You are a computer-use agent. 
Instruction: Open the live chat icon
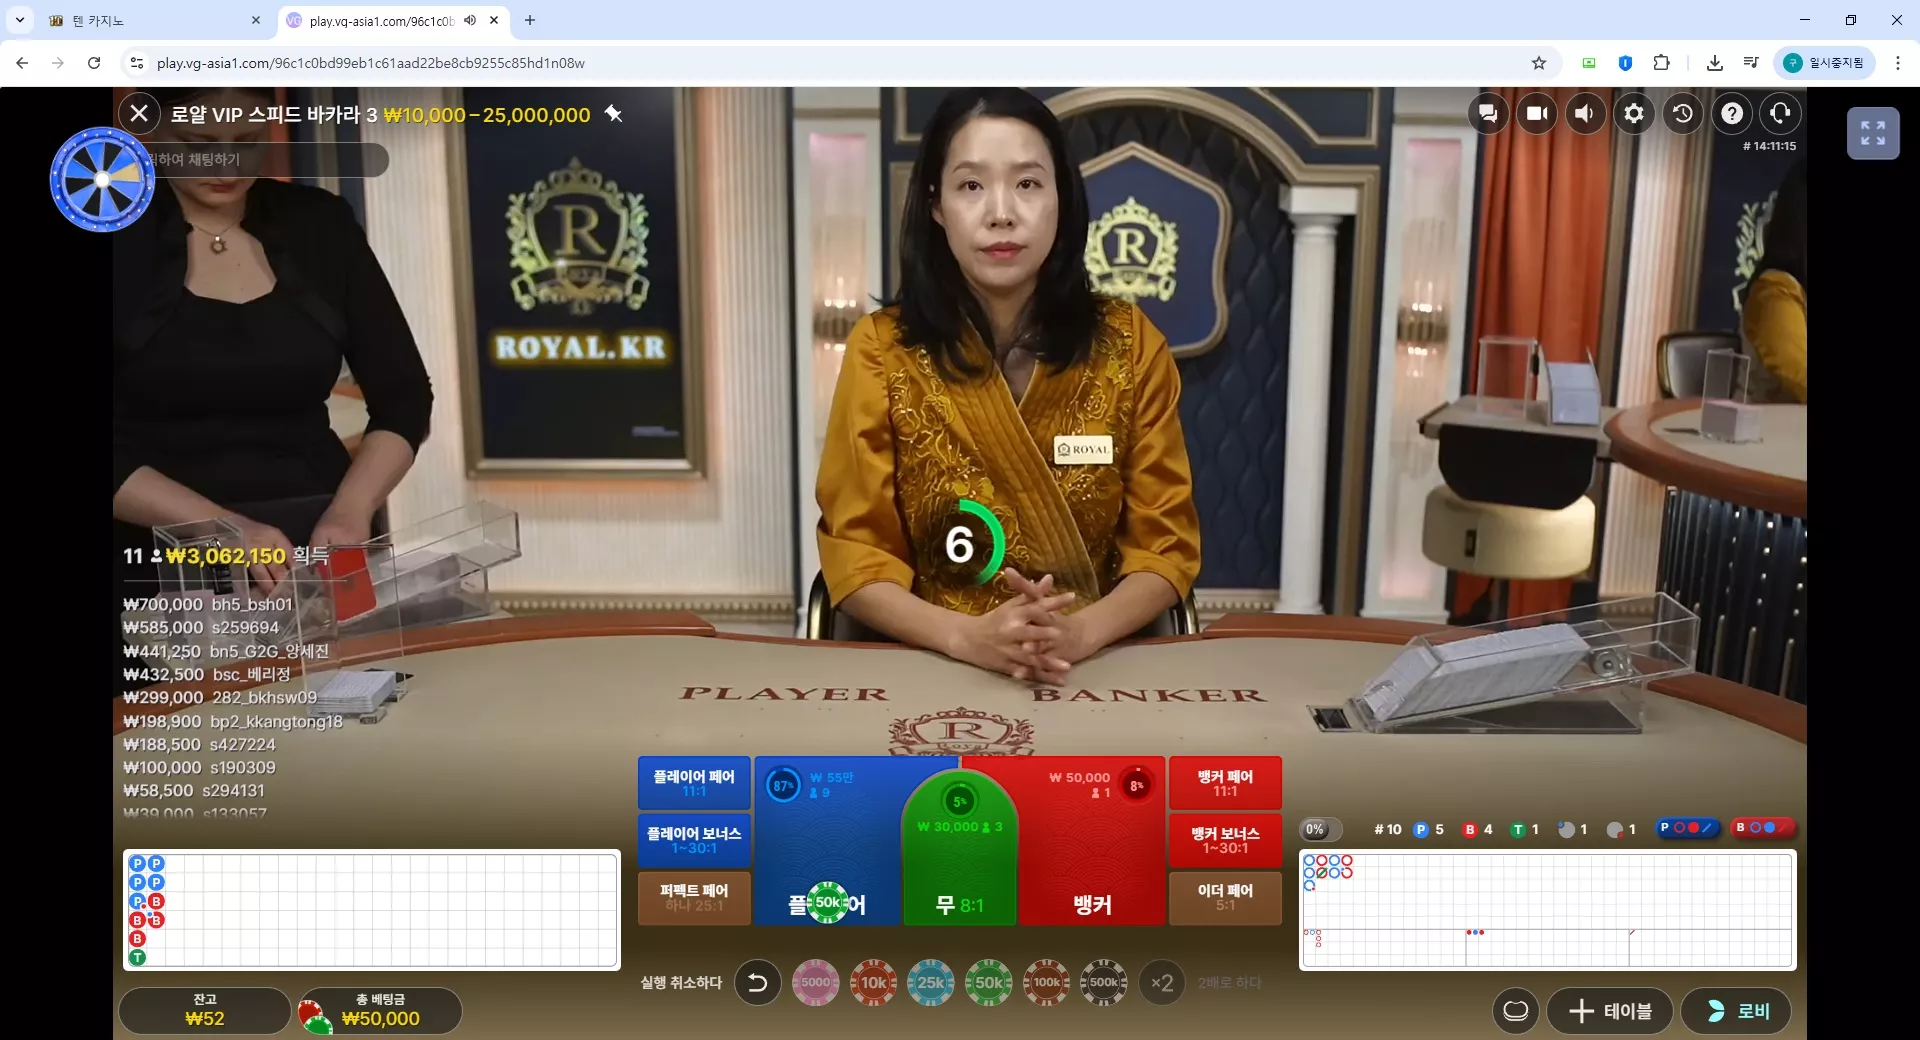(1488, 114)
